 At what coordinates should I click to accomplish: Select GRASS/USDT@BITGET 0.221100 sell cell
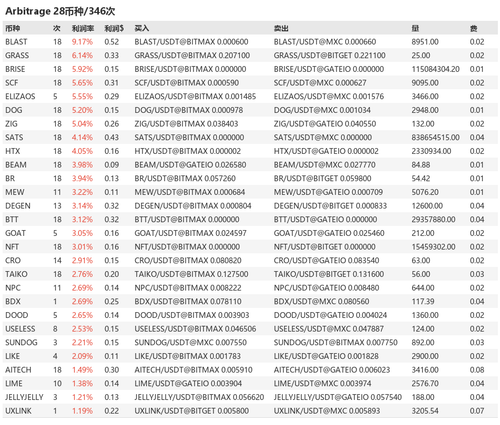(x=330, y=56)
